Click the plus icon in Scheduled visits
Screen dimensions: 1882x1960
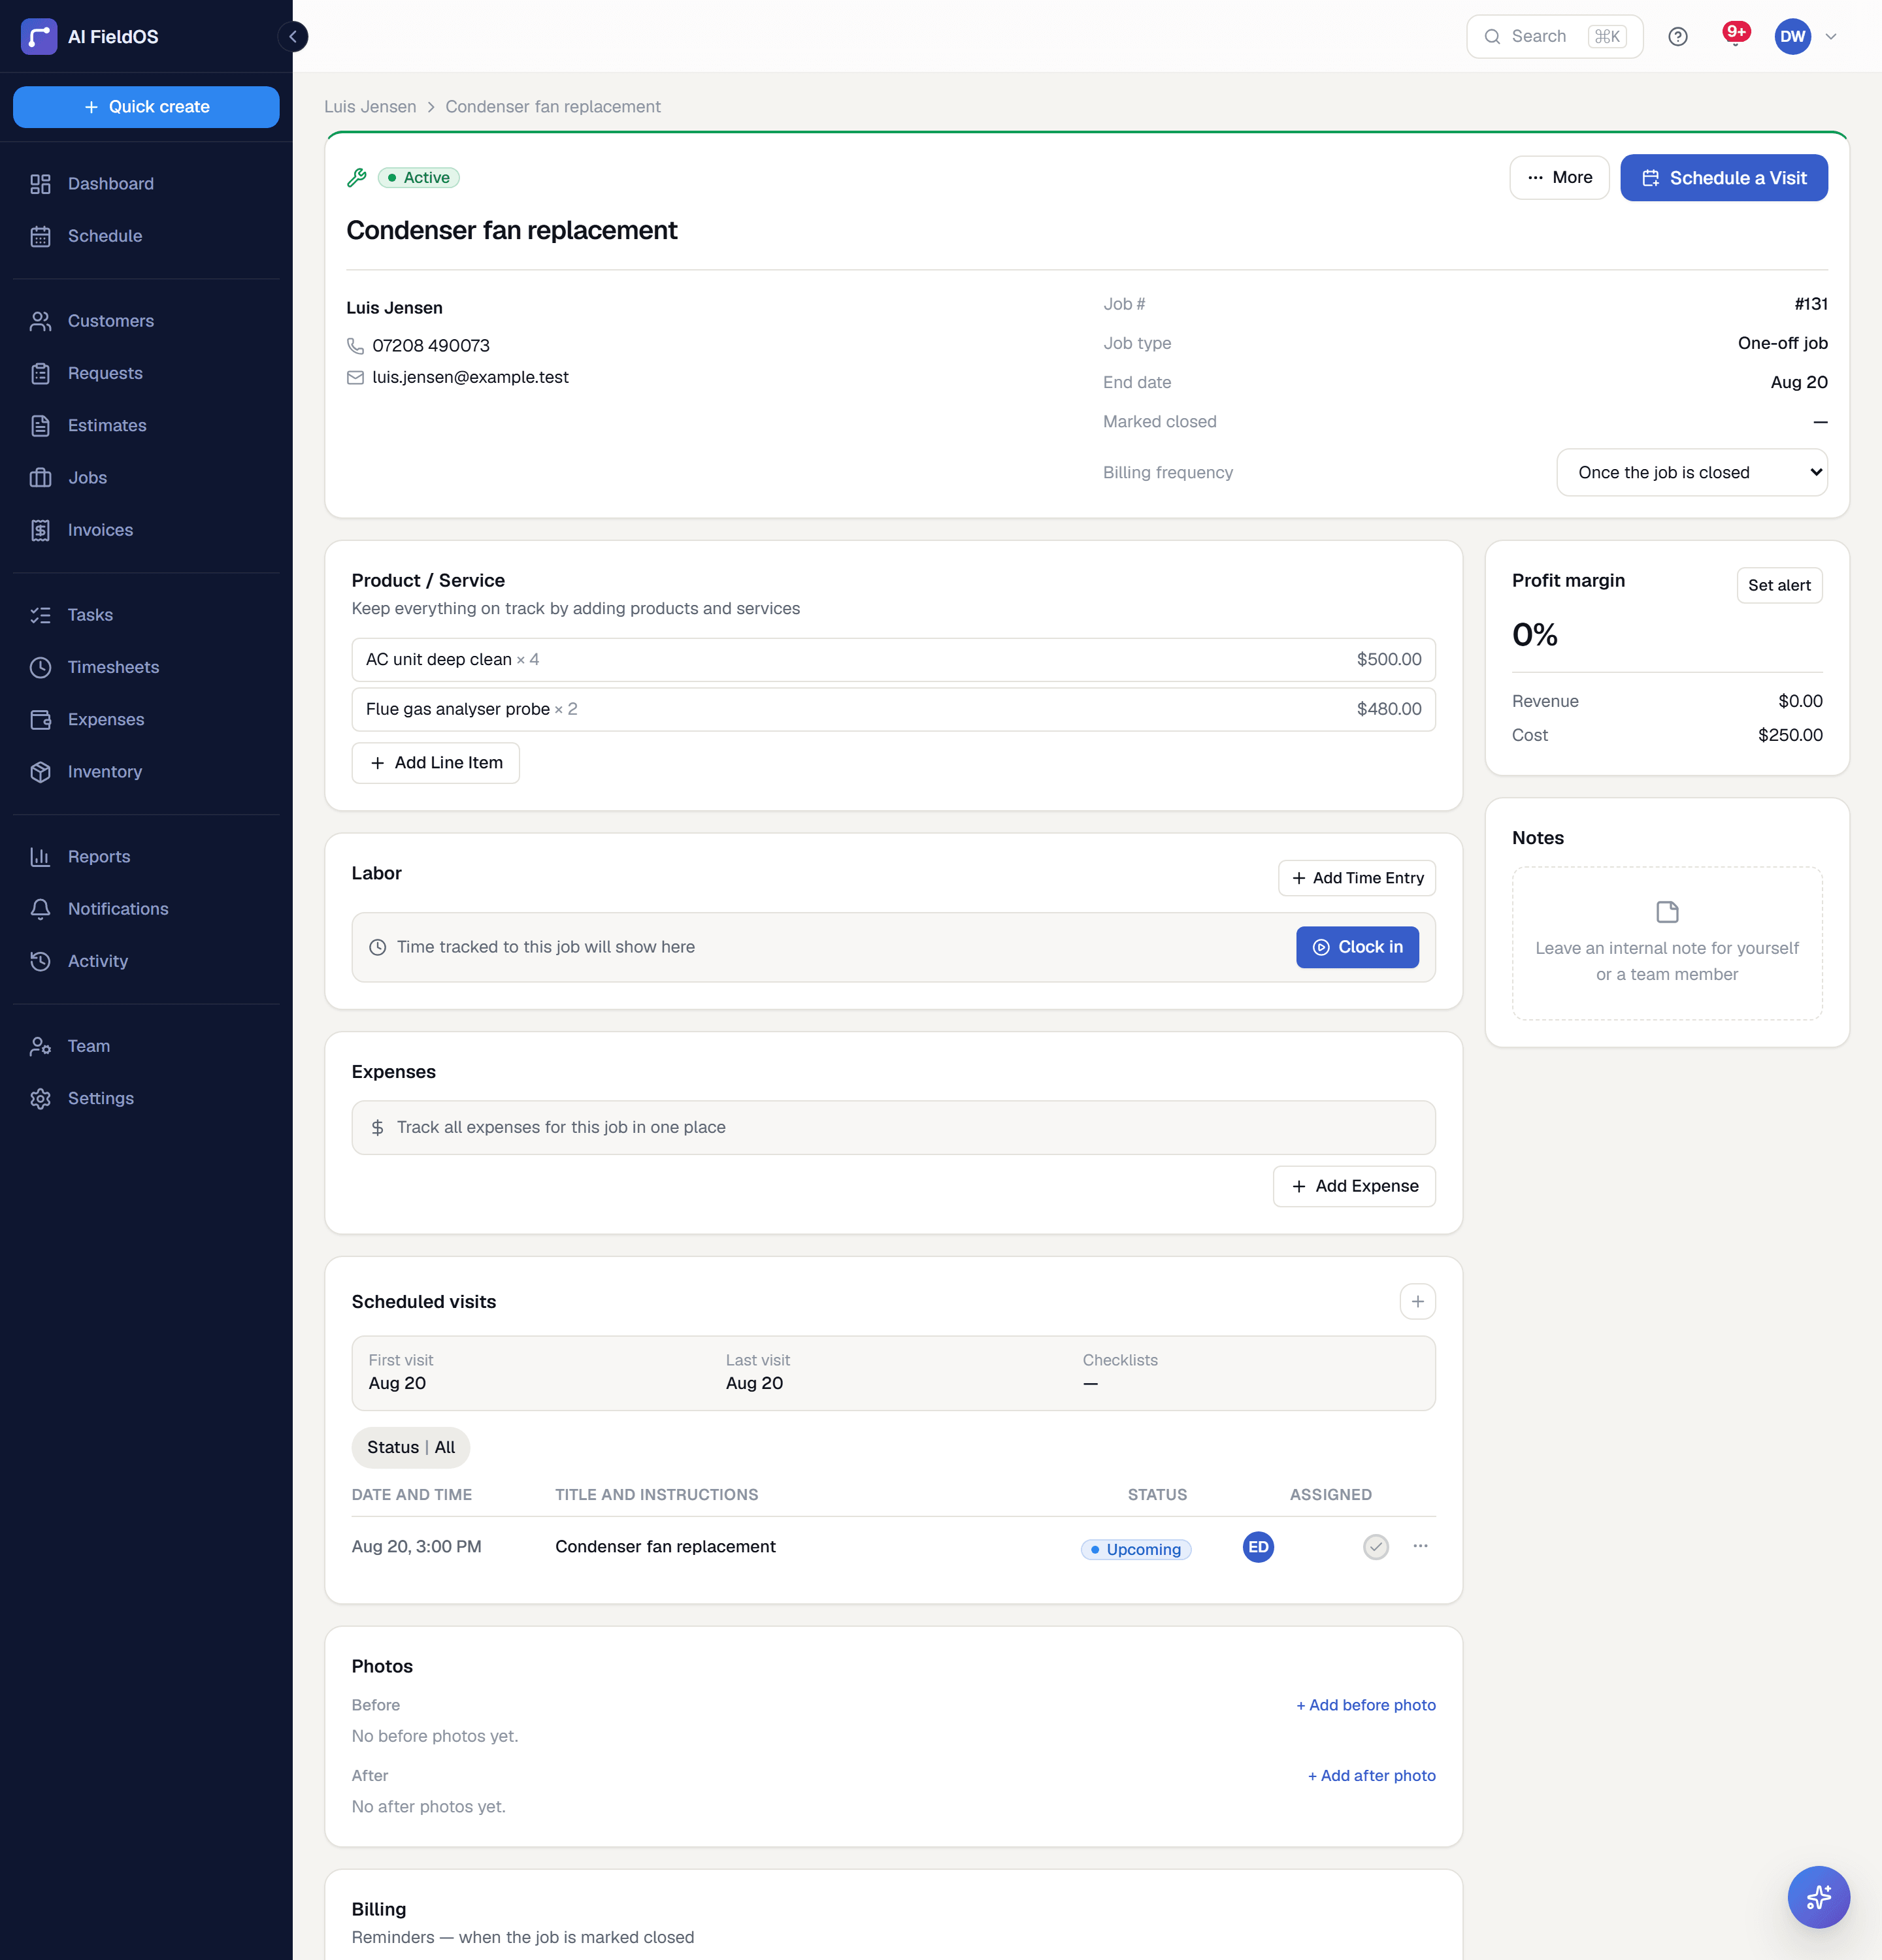point(1417,1301)
